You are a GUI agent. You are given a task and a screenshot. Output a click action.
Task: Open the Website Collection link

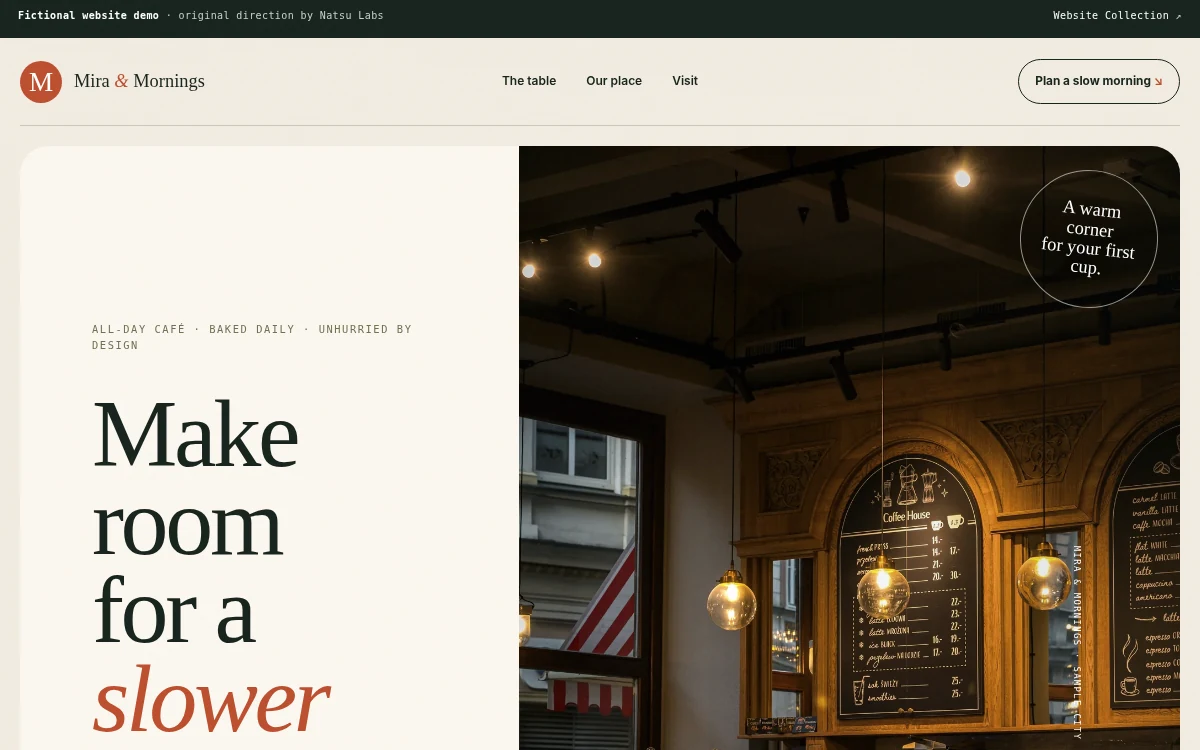pos(1117,15)
